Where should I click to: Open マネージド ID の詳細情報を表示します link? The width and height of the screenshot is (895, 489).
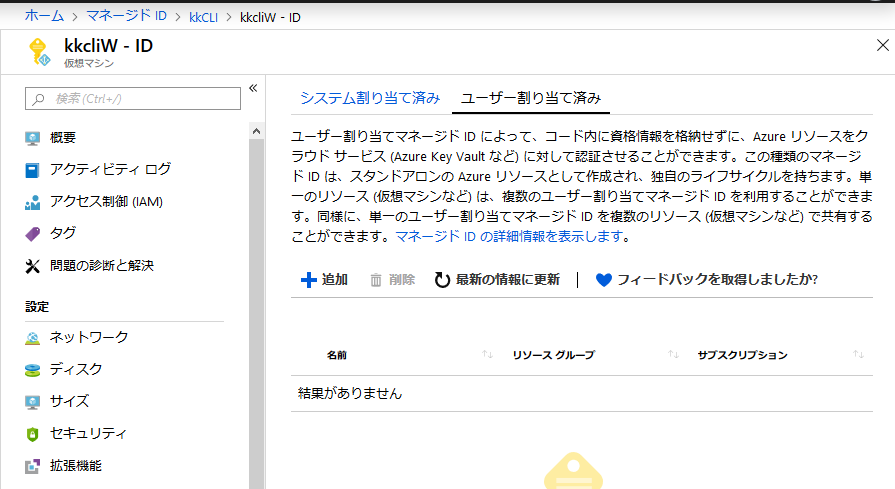click(x=510, y=236)
